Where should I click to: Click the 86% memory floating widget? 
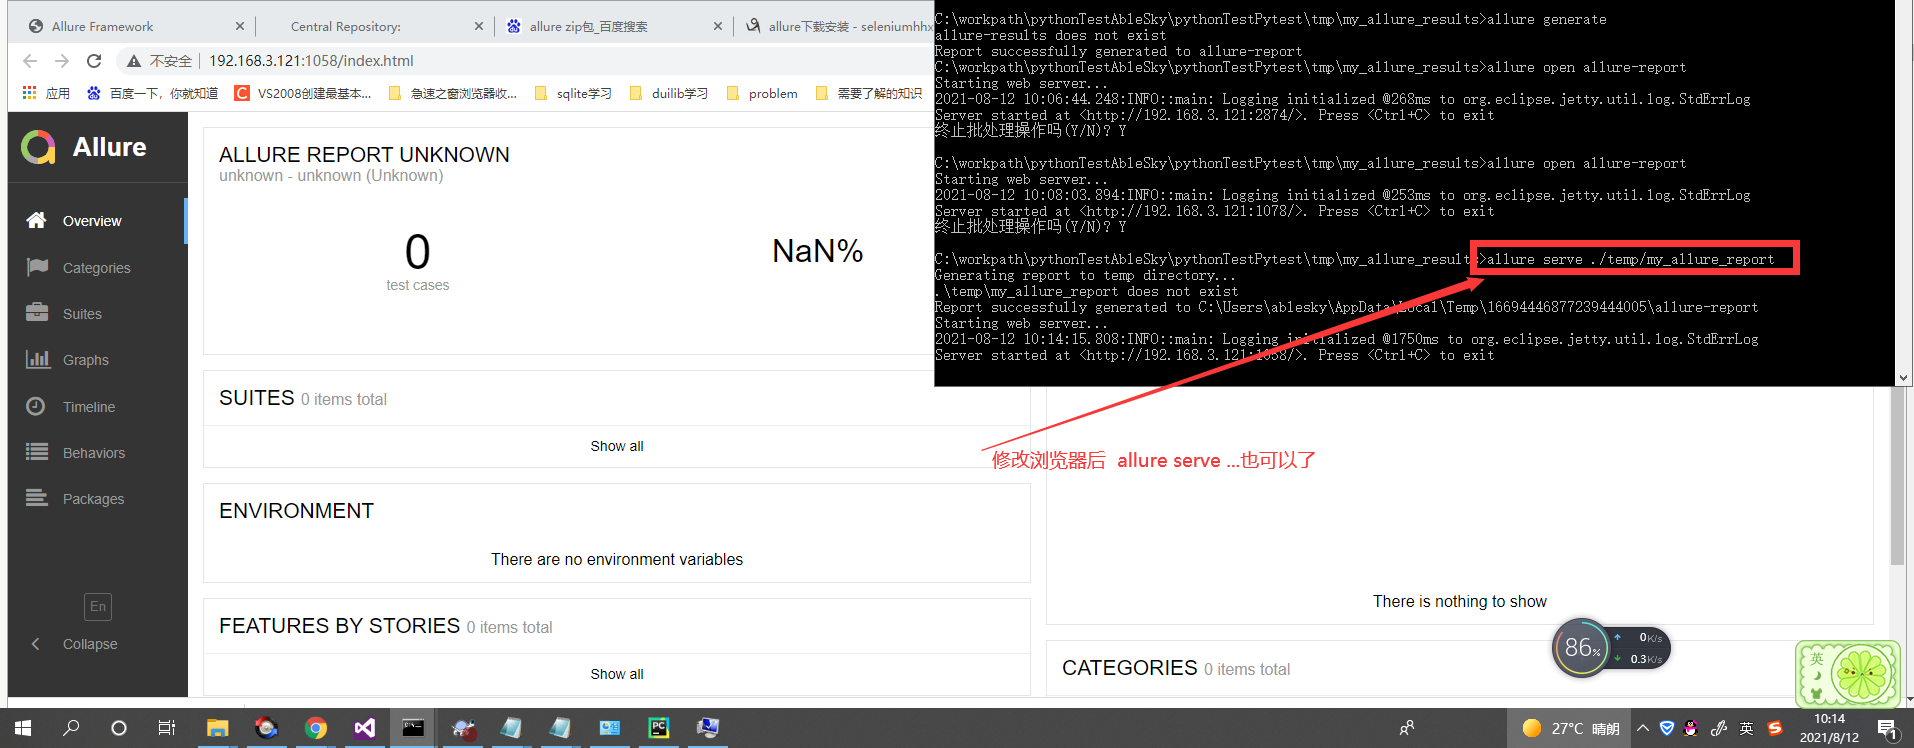(1582, 648)
